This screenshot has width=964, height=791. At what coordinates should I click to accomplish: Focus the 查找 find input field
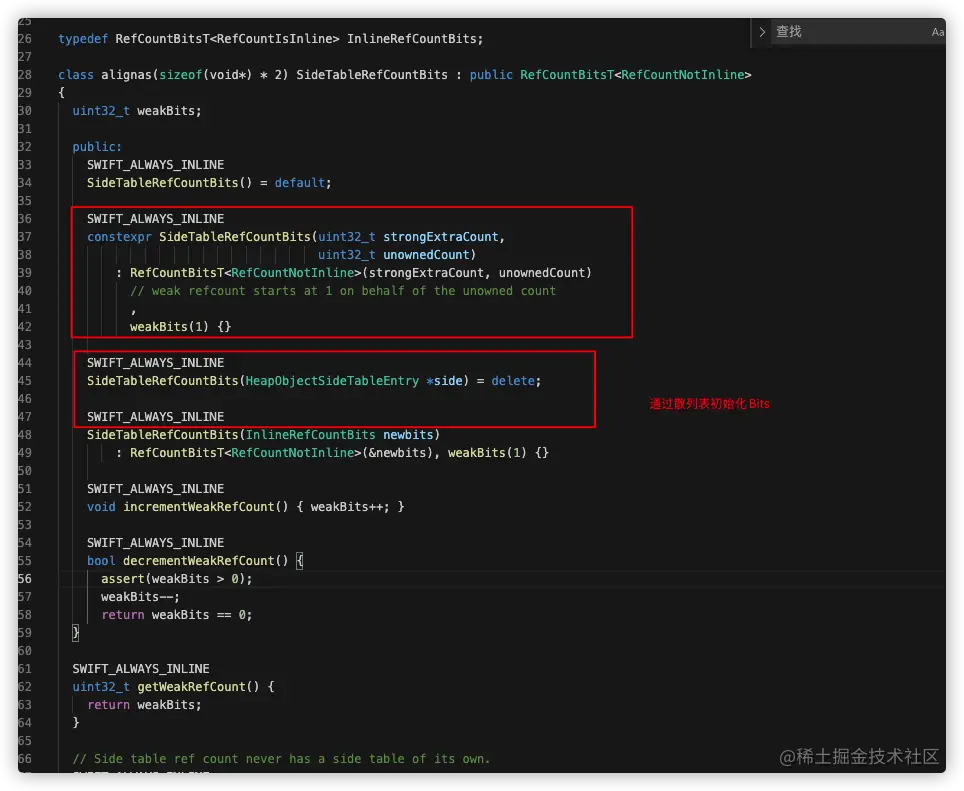(848, 32)
